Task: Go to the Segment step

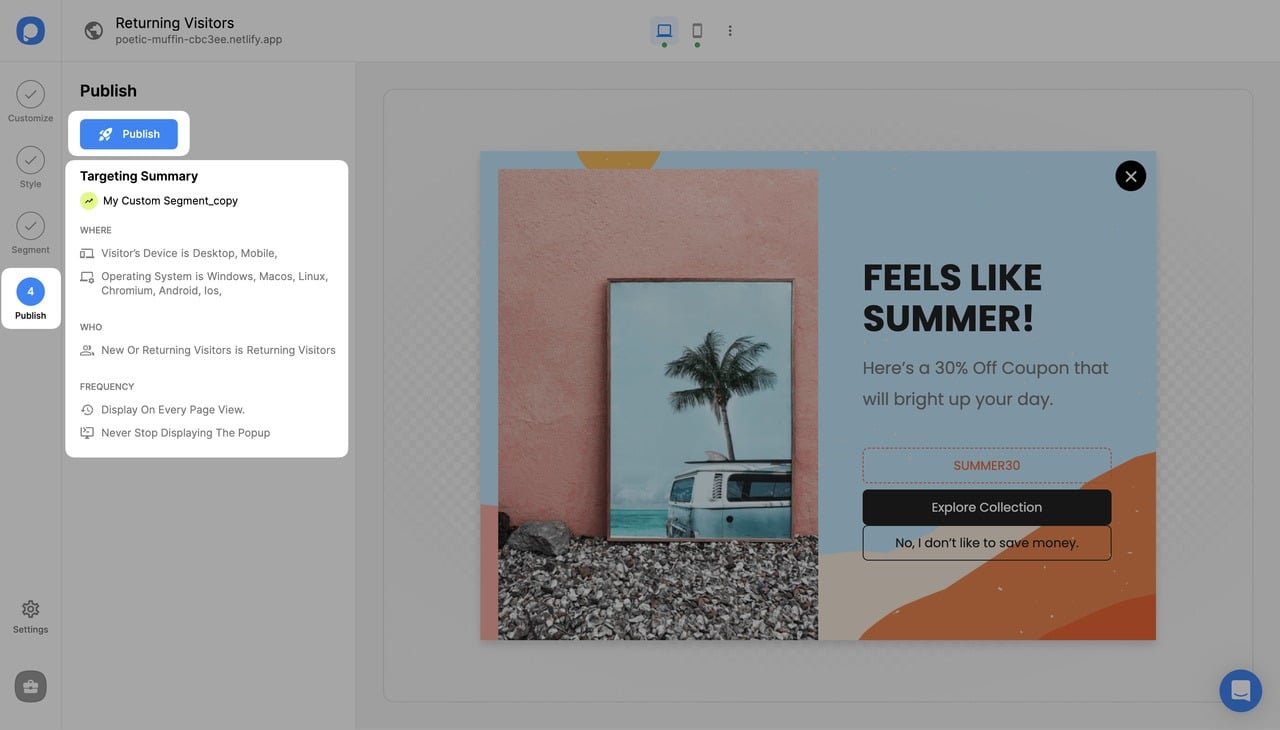Action: [x=30, y=234]
